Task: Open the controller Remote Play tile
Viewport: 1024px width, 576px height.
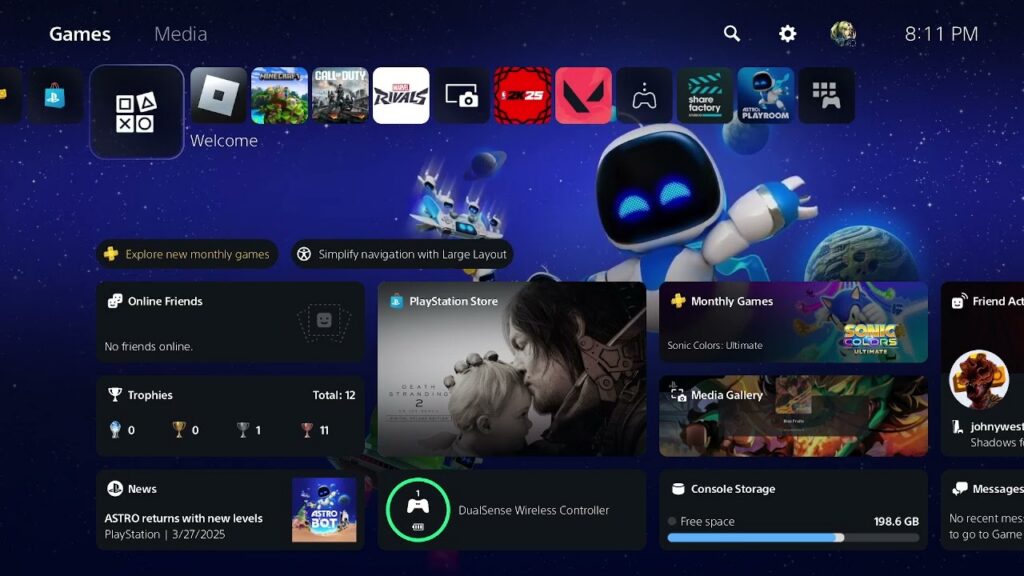Action: 644,95
